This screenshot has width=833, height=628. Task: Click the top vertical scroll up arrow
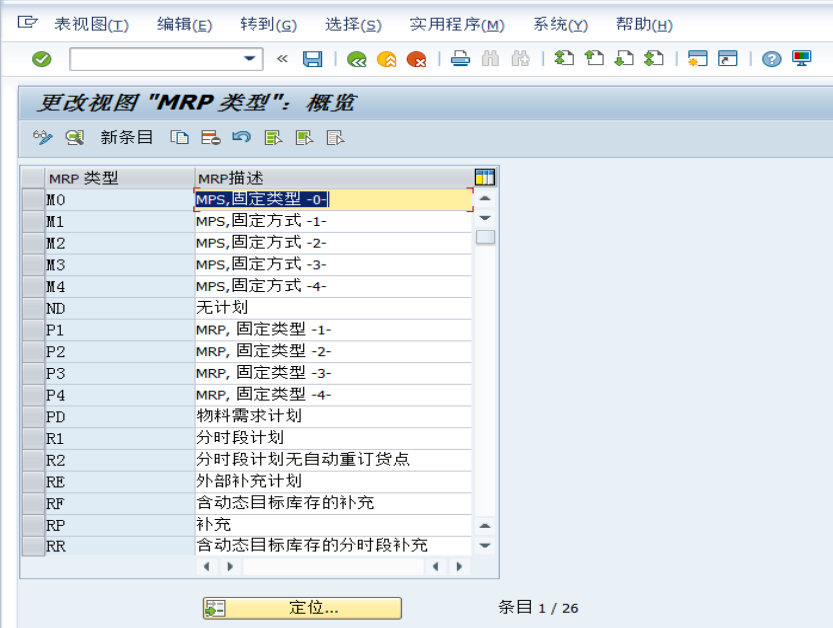484,199
